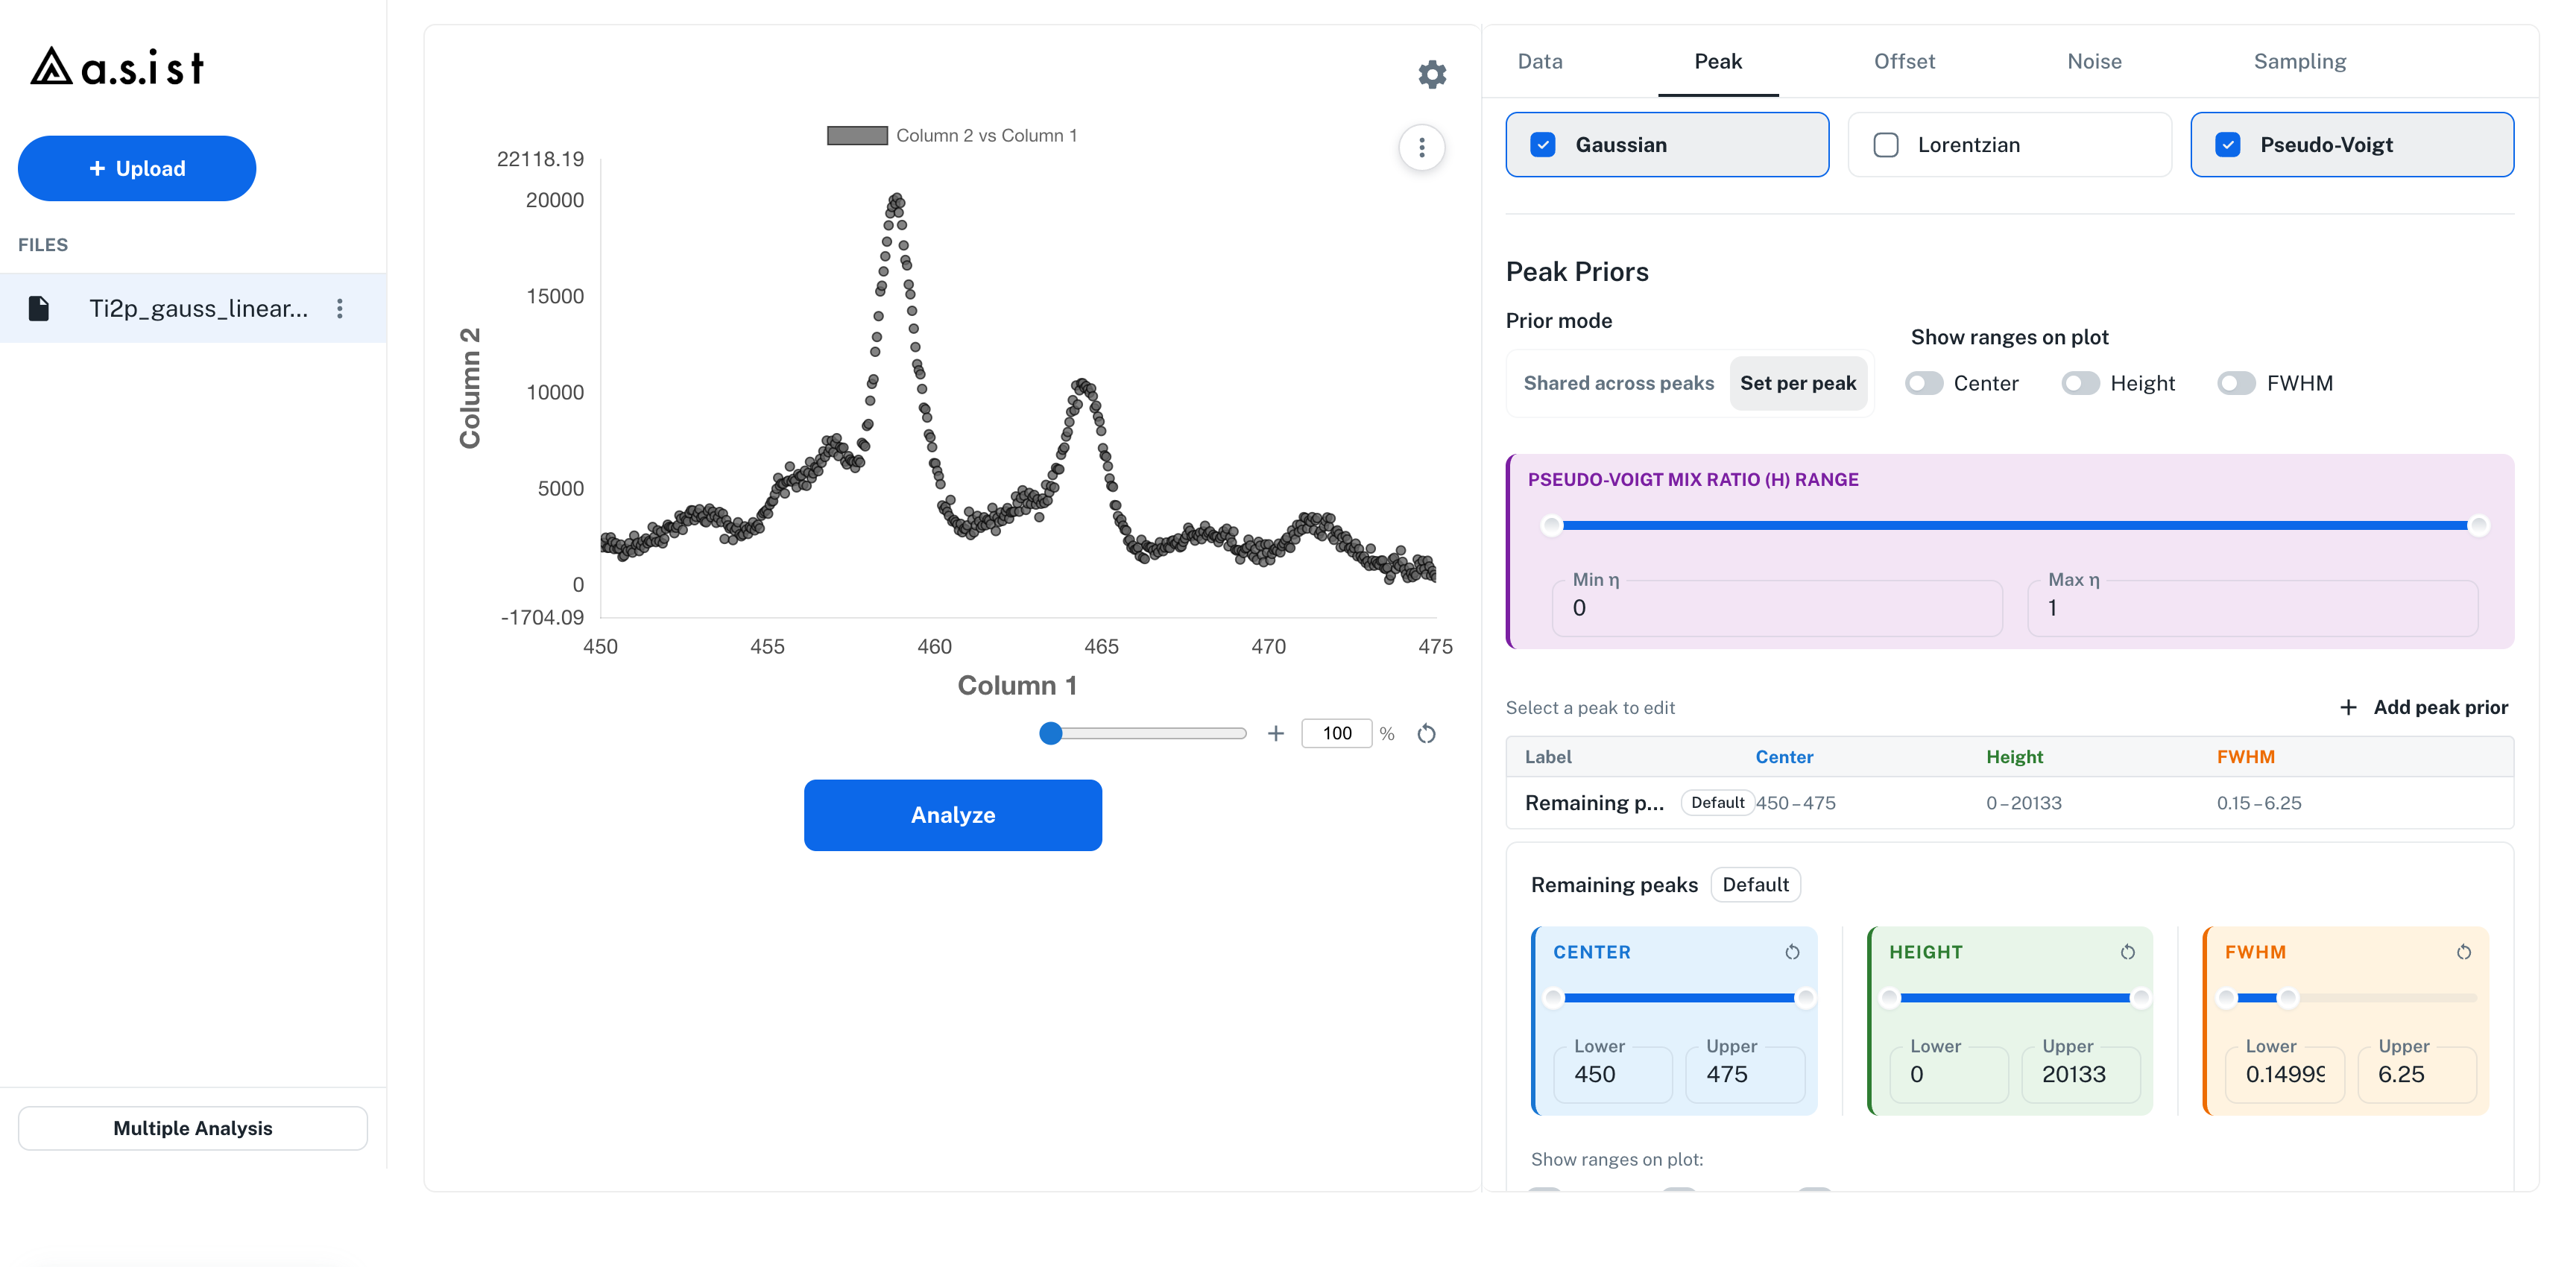Viewport: 2576px width, 1267px height.
Task: Reset the HEIGHT prior range
Action: 2127,952
